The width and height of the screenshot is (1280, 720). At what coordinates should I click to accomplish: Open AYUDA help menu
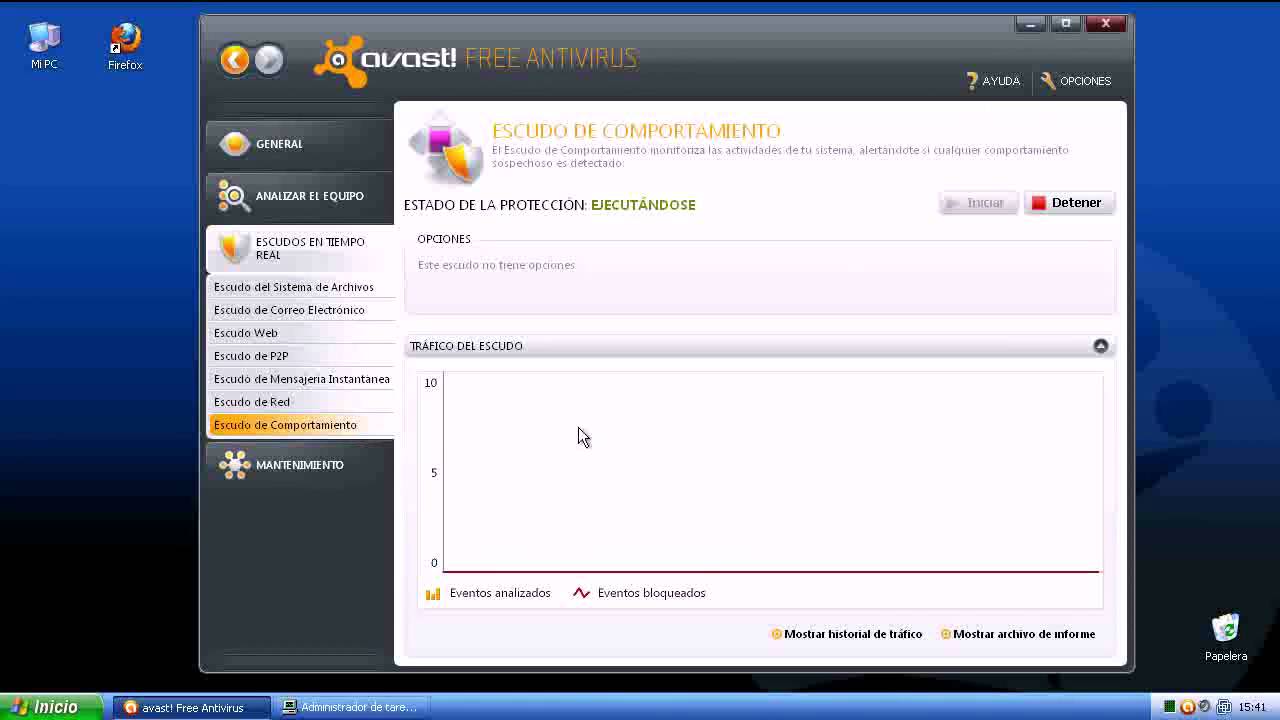(993, 81)
